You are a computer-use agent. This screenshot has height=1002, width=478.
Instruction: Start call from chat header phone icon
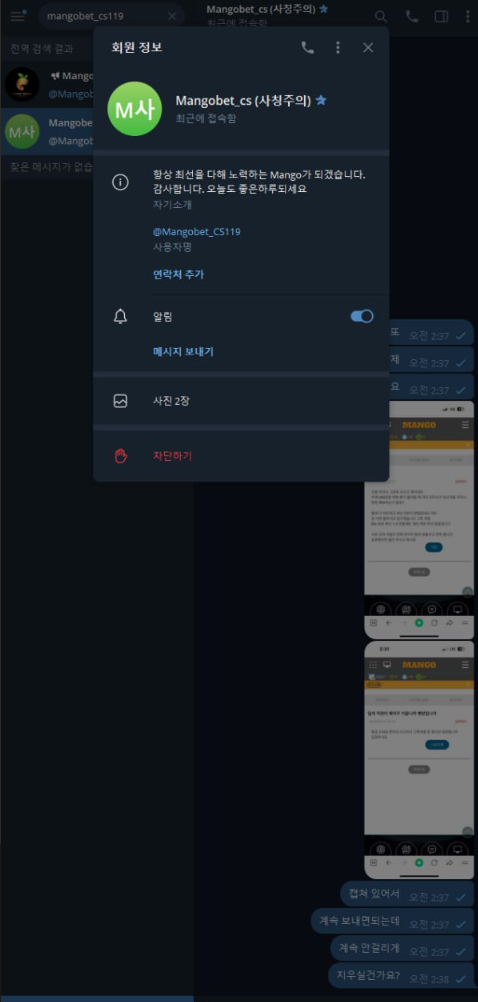(x=412, y=17)
